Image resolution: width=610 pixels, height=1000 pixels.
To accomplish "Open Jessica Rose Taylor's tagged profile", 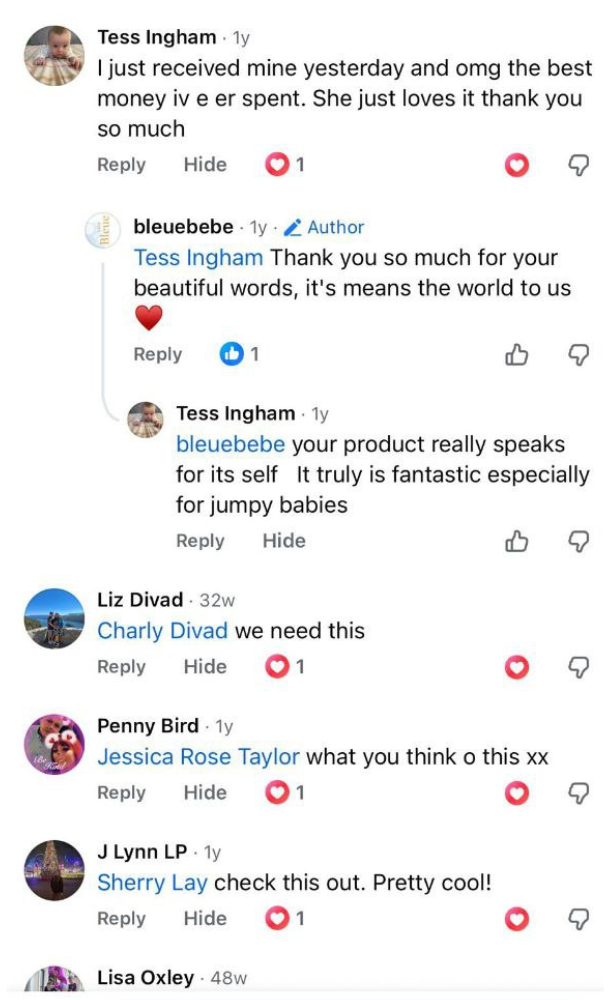I will (x=198, y=757).
